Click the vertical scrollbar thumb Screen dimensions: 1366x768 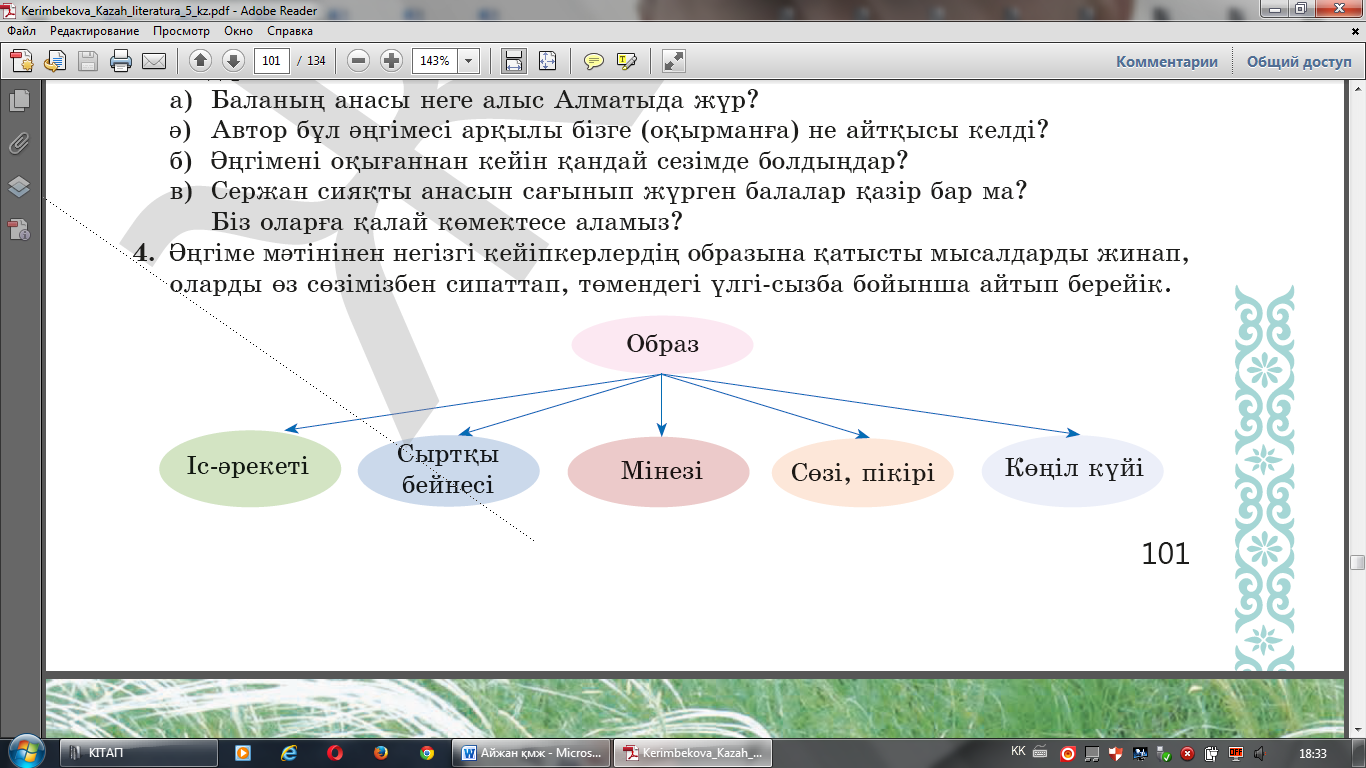(x=1357, y=562)
